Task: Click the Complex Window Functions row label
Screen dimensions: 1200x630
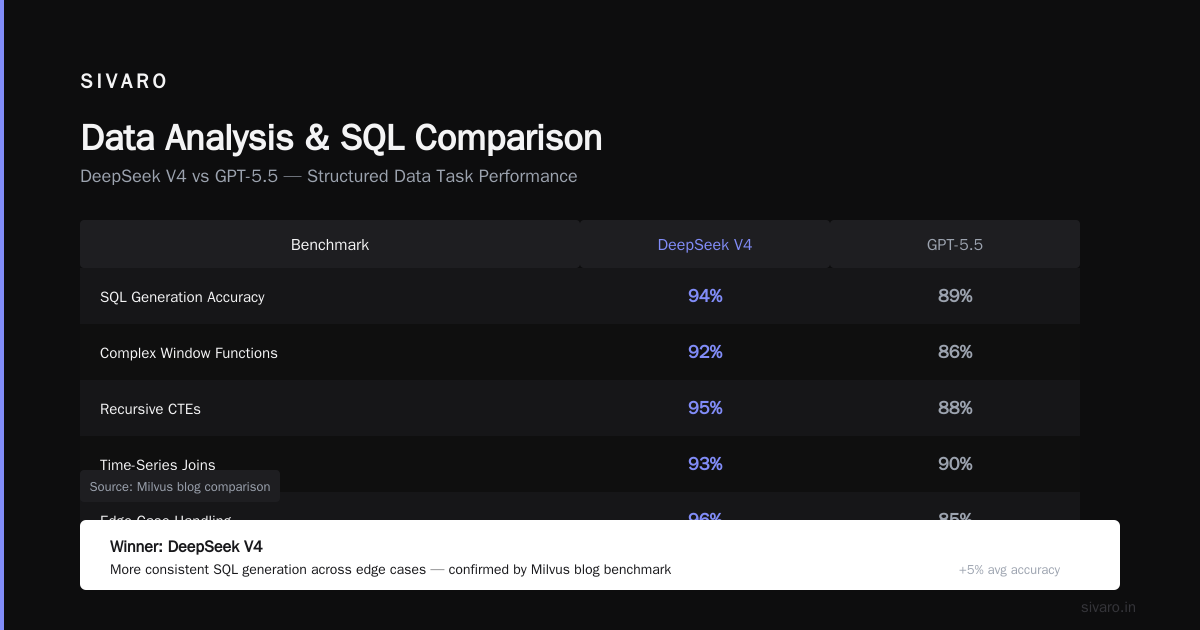Action: (x=189, y=353)
